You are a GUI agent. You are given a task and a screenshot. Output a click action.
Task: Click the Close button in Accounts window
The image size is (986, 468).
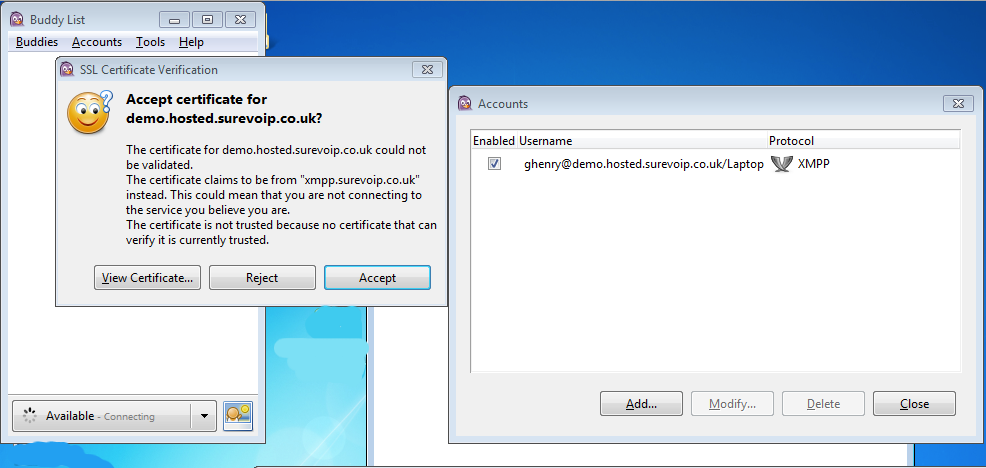pos(914,404)
